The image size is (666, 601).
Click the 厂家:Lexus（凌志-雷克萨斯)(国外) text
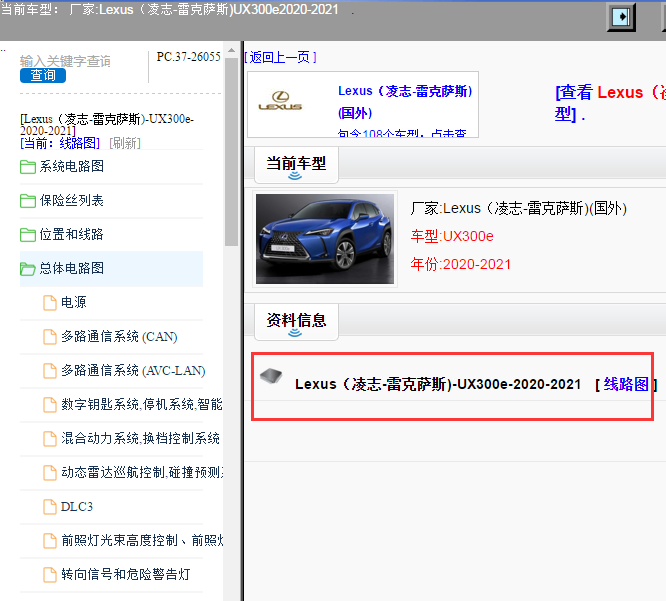519,208
